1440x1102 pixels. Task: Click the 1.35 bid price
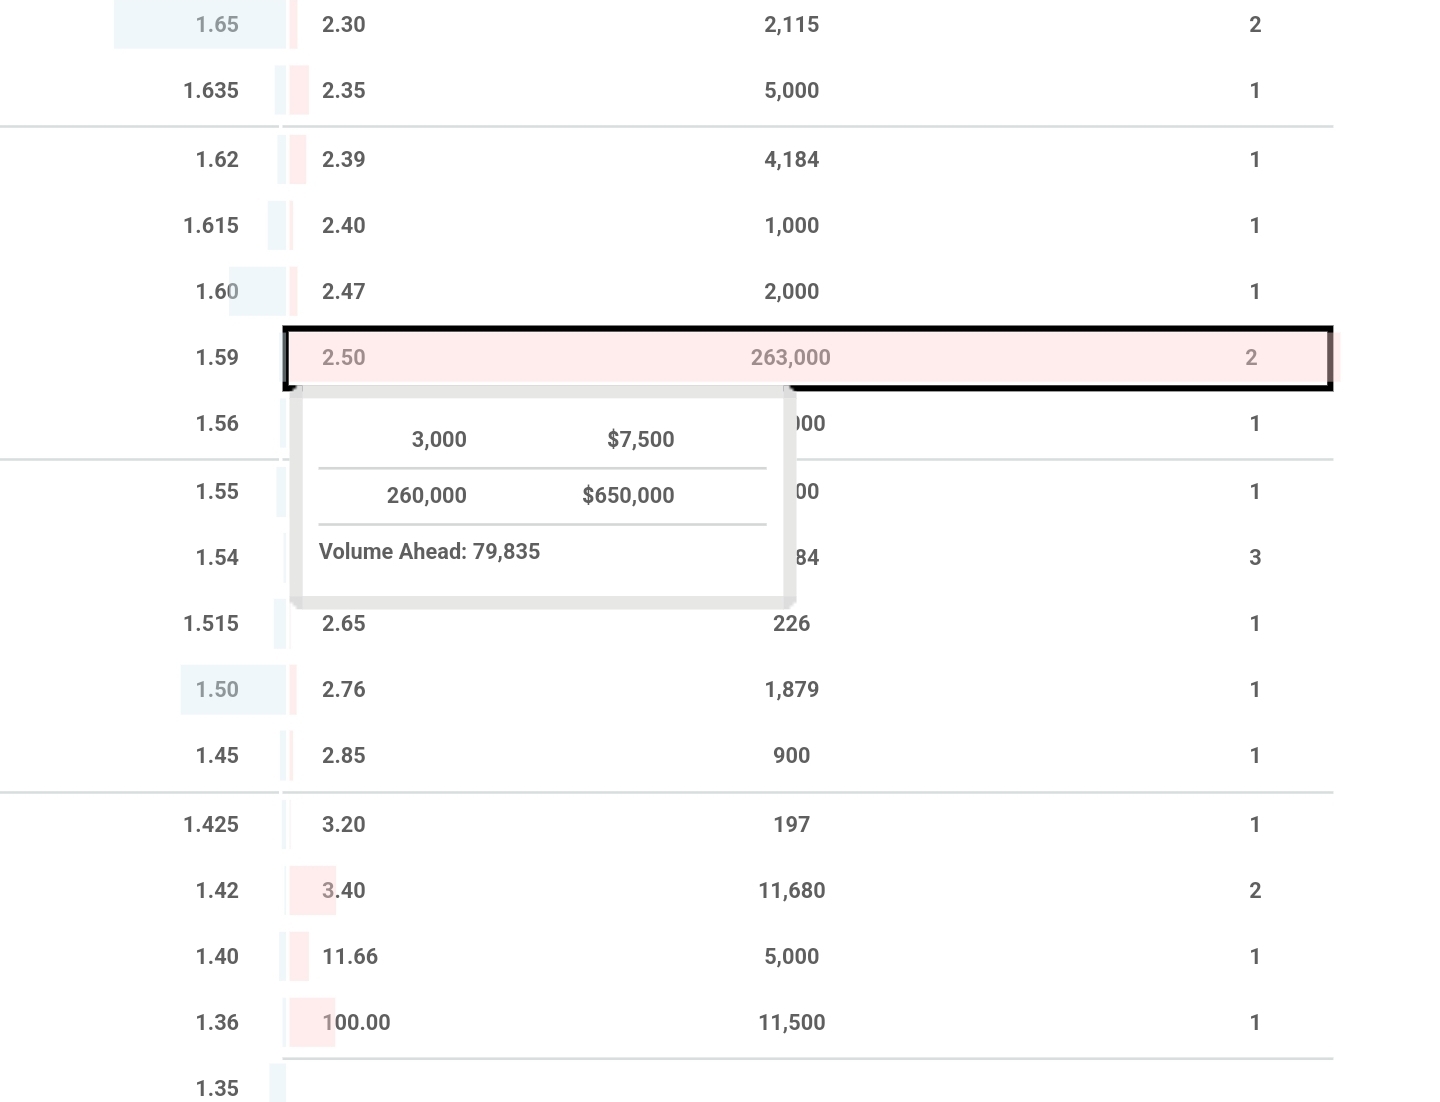coord(217,1089)
